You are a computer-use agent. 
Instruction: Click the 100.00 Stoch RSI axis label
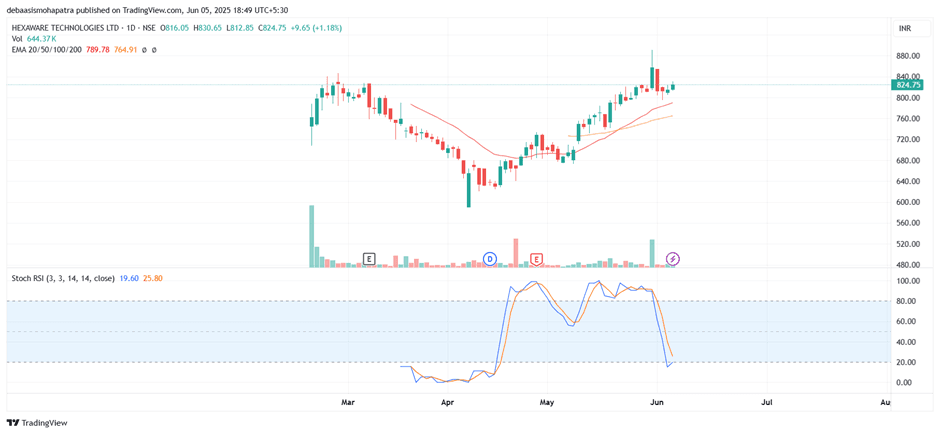click(909, 281)
